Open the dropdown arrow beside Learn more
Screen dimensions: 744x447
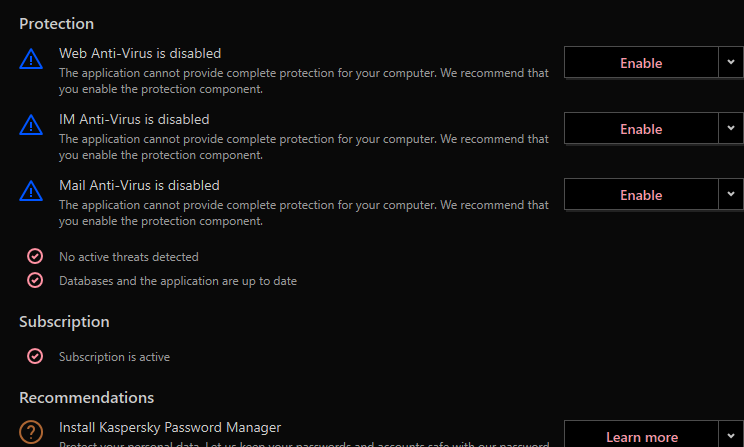pyautogui.click(x=730, y=436)
